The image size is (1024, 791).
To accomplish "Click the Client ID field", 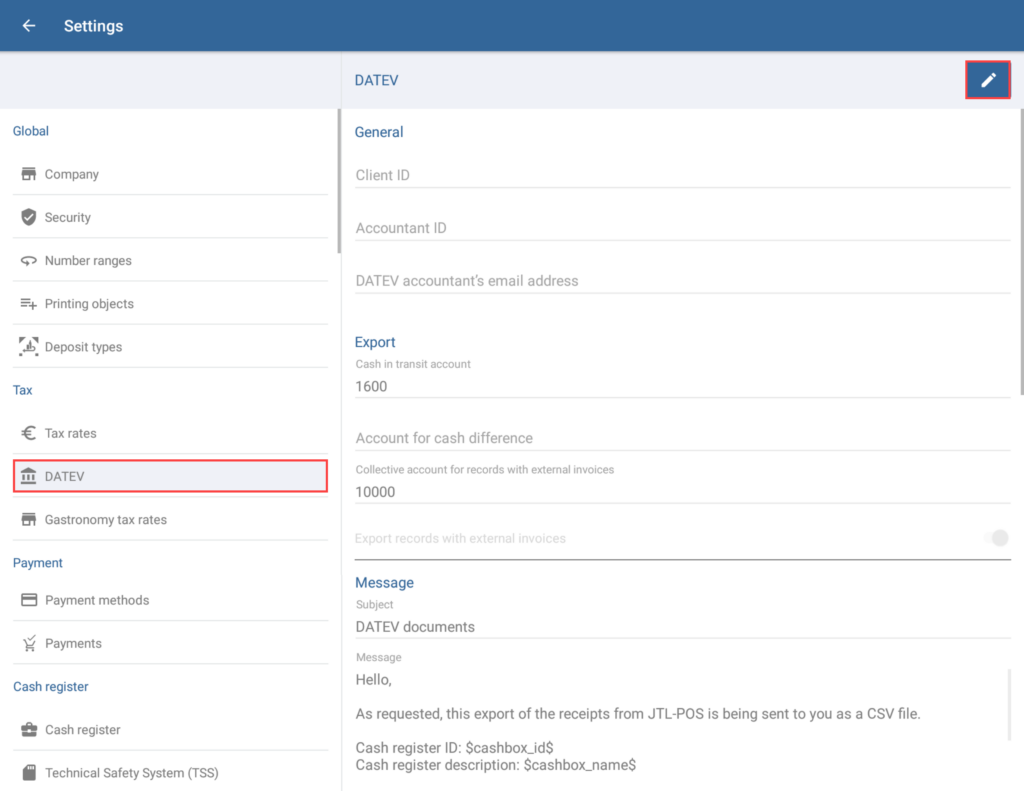I will (x=682, y=175).
